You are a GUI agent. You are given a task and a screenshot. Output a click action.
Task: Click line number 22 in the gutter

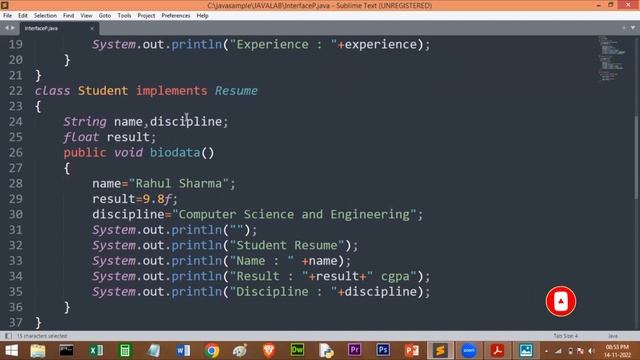[16, 91]
